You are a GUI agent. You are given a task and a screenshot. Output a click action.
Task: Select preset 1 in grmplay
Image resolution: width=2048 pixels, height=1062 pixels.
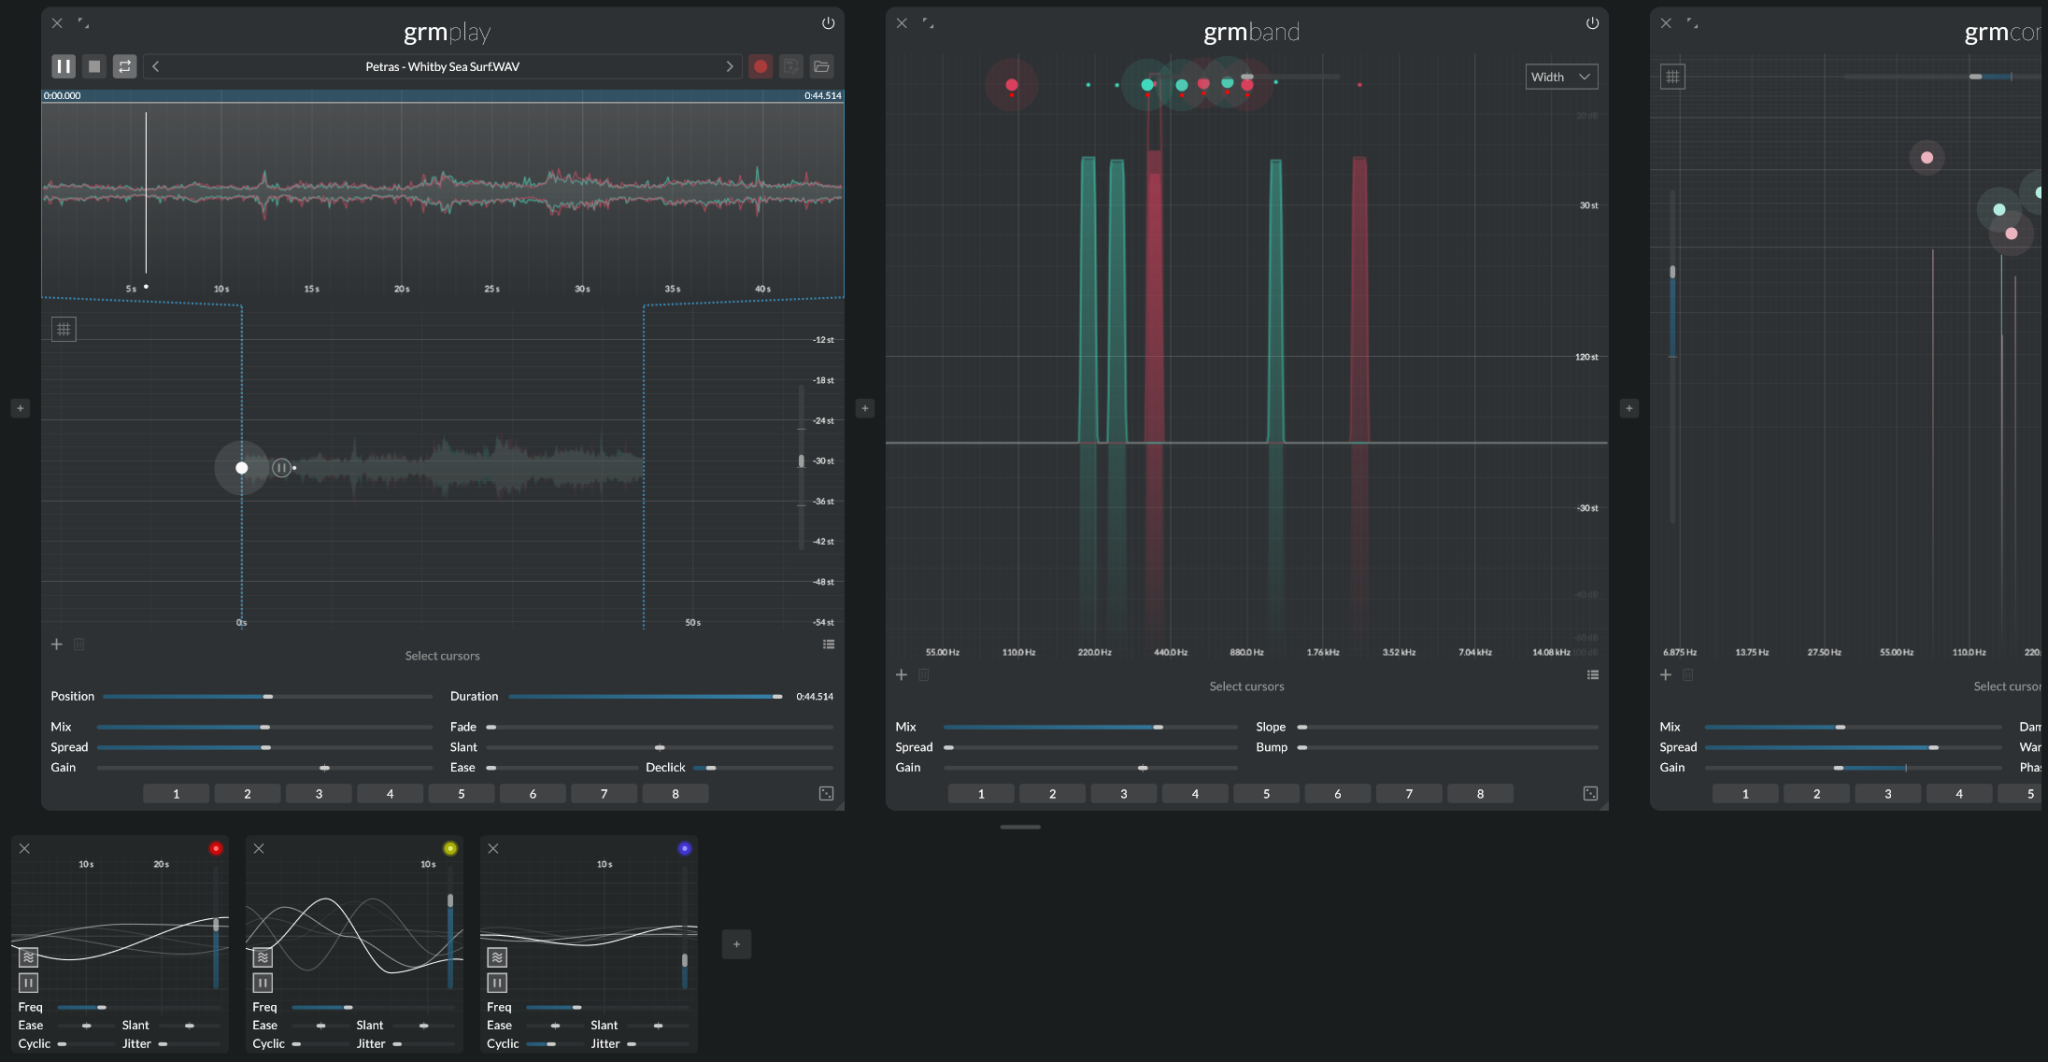pyautogui.click(x=176, y=794)
